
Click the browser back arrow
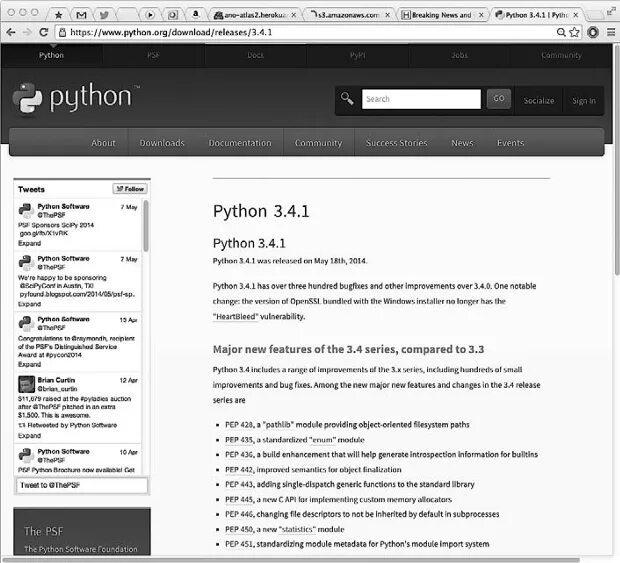click(x=11, y=32)
